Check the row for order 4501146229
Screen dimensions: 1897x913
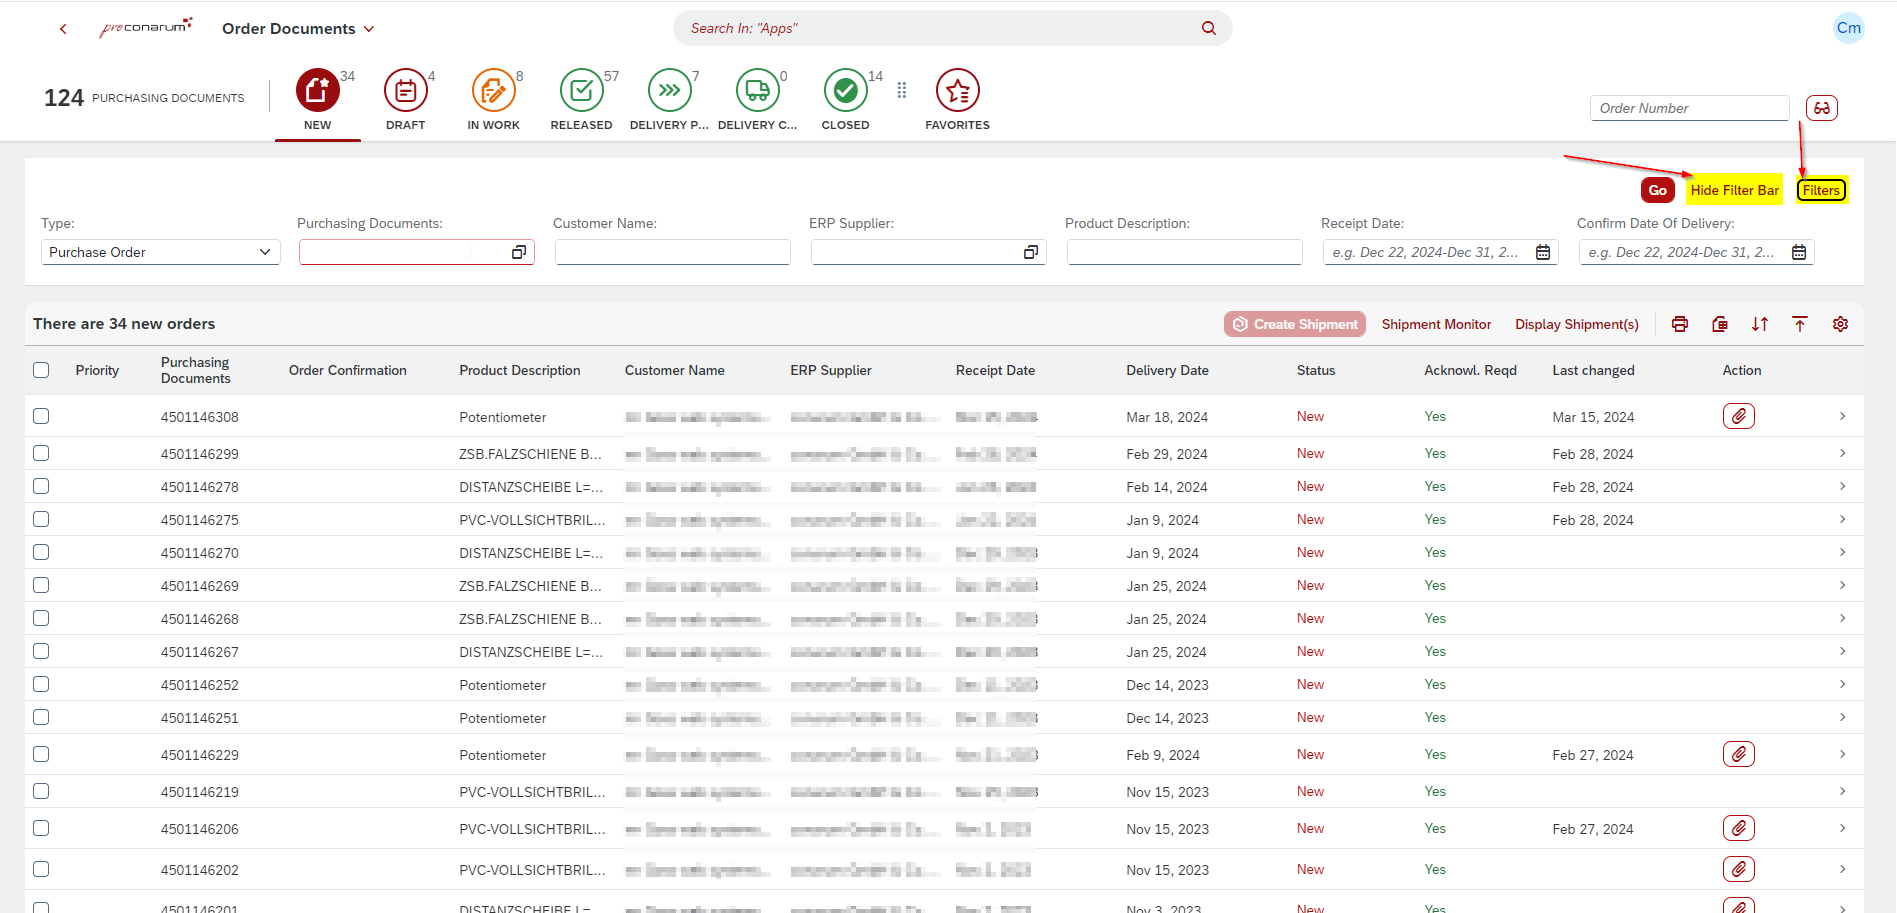click(41, 754)
